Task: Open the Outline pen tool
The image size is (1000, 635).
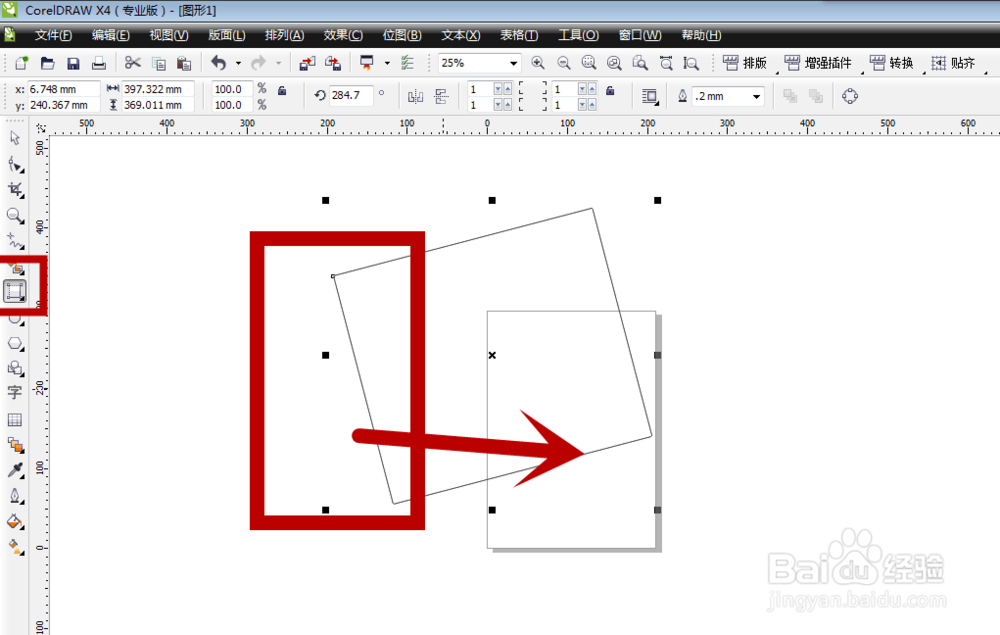Action: 15,496
